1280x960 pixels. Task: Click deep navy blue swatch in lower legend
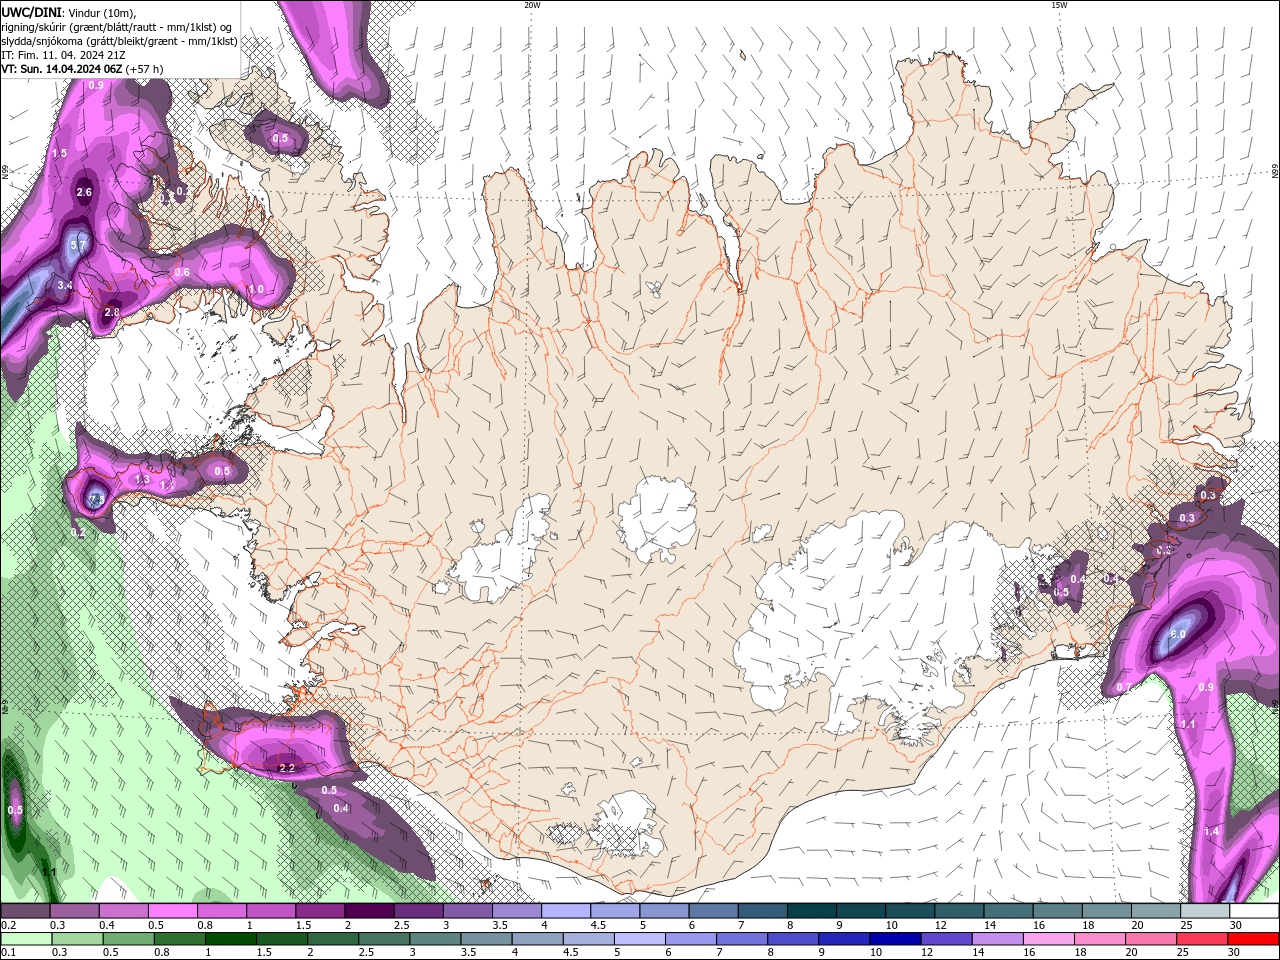point(894,939)
